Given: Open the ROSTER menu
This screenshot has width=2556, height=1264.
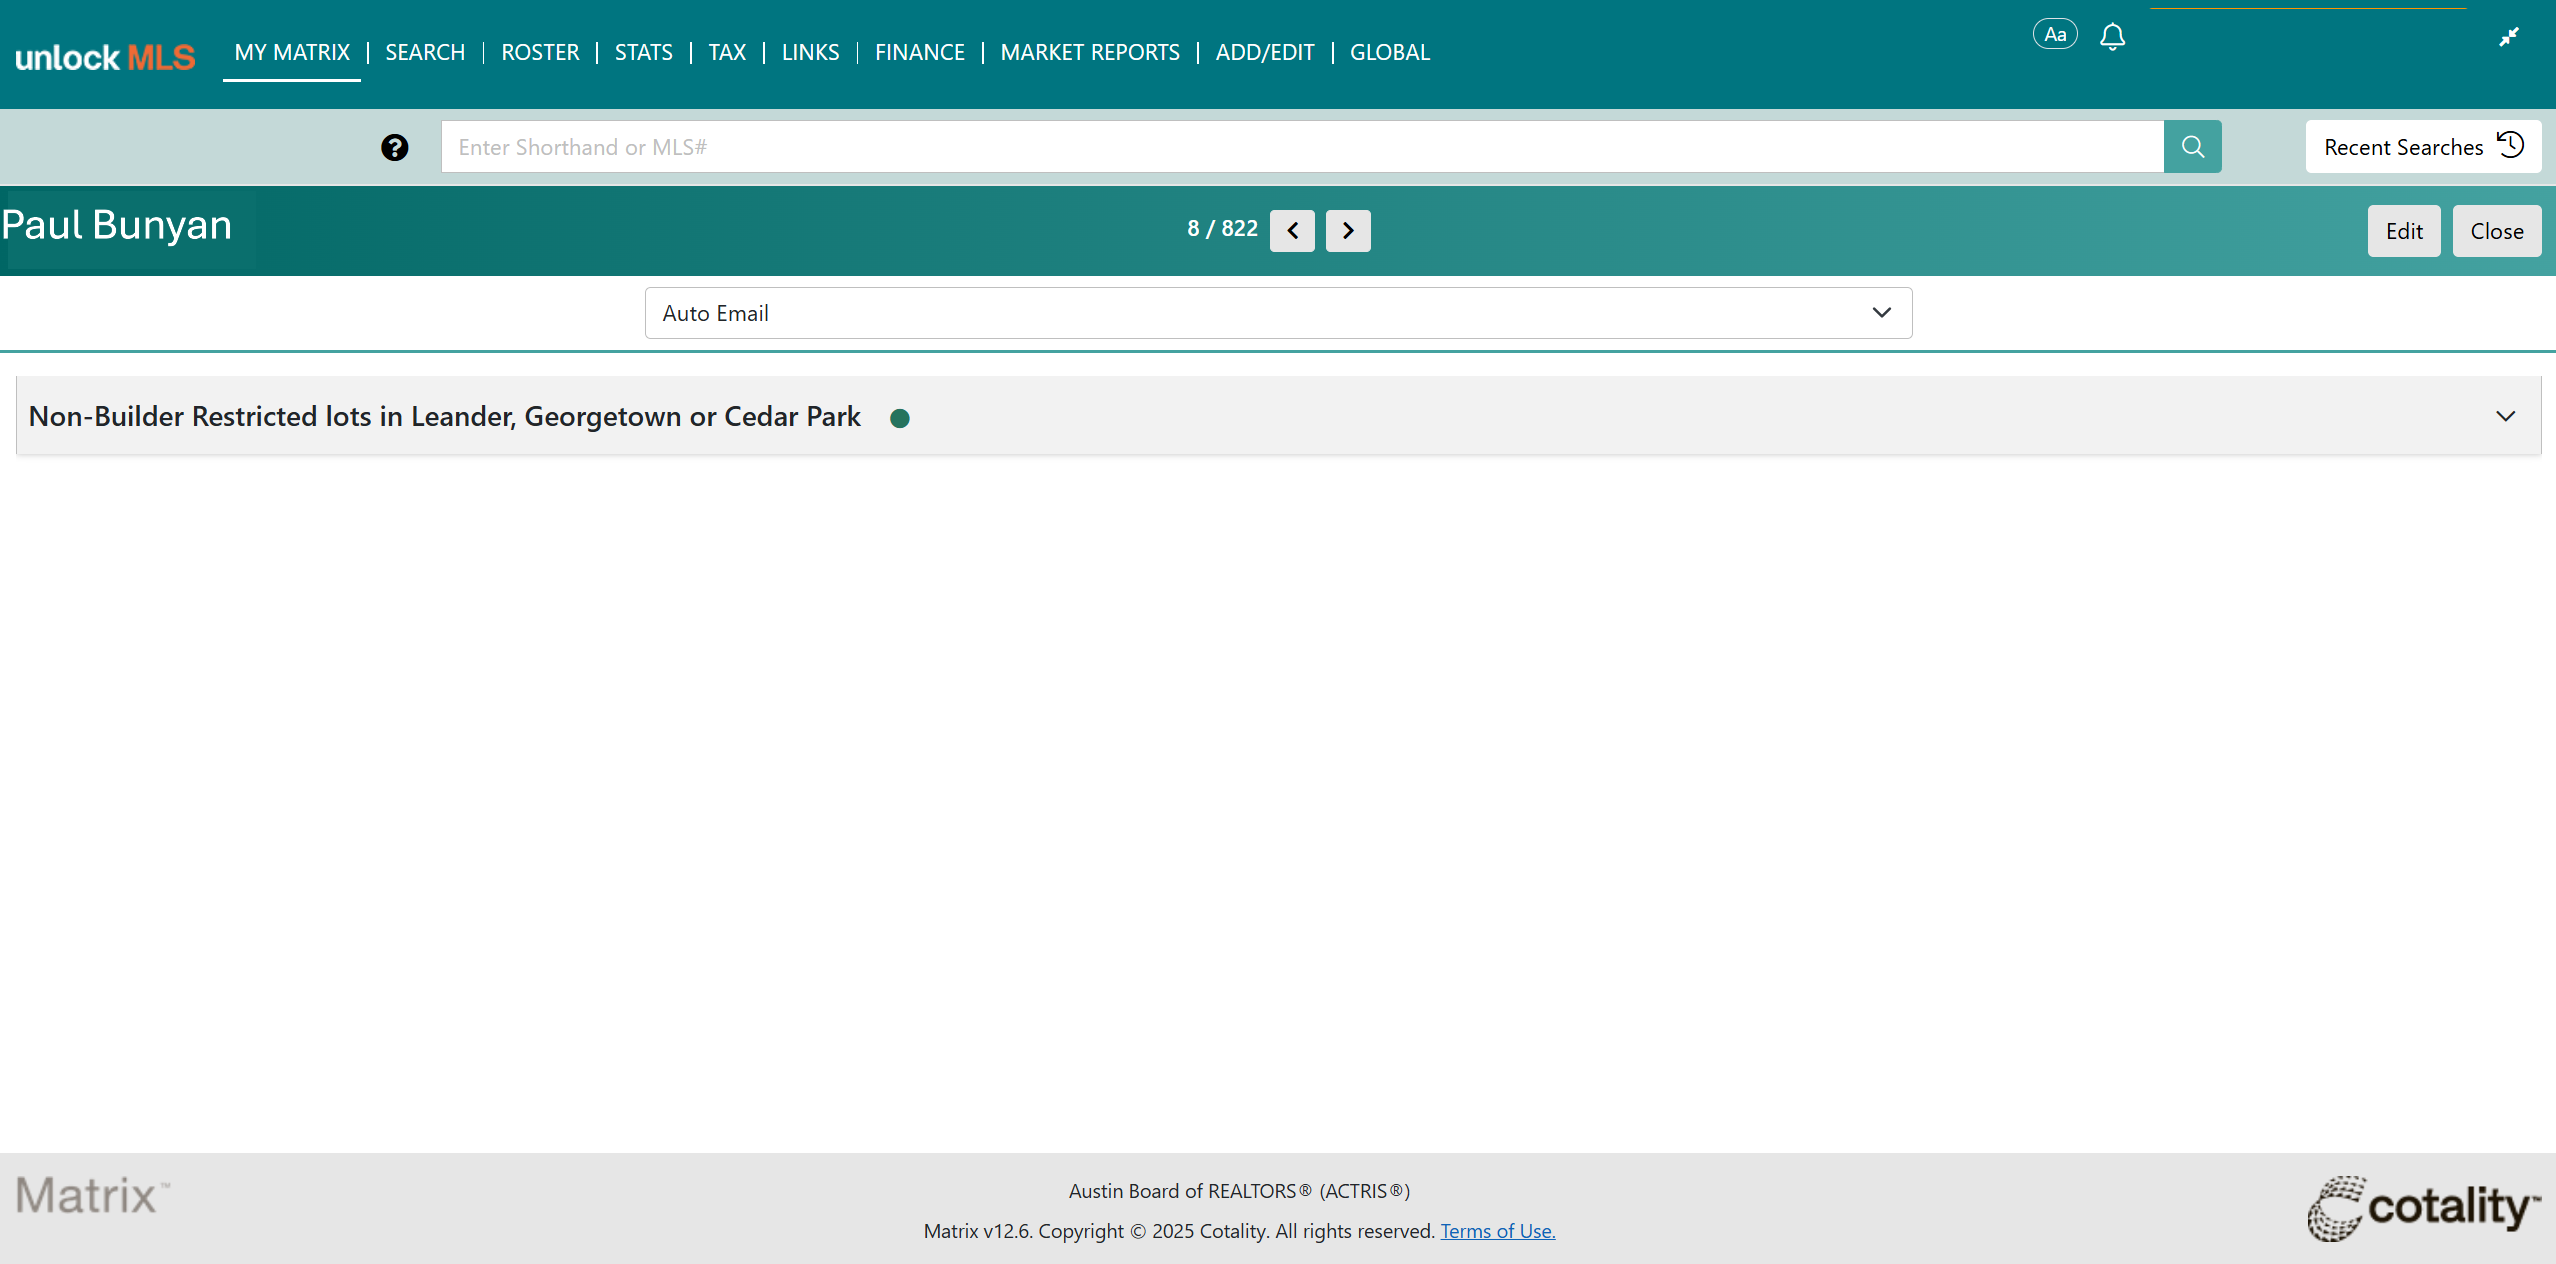Looking at the screenshot, I should [x=540, y=52].
